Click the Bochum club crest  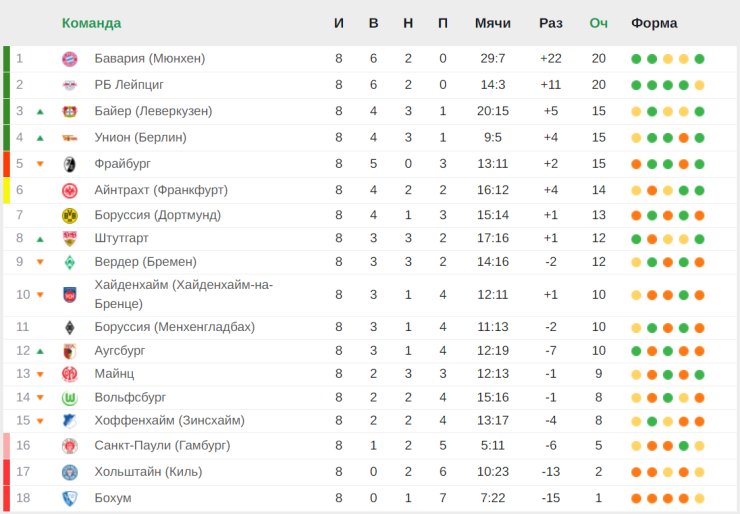click(x=70, y=498)
